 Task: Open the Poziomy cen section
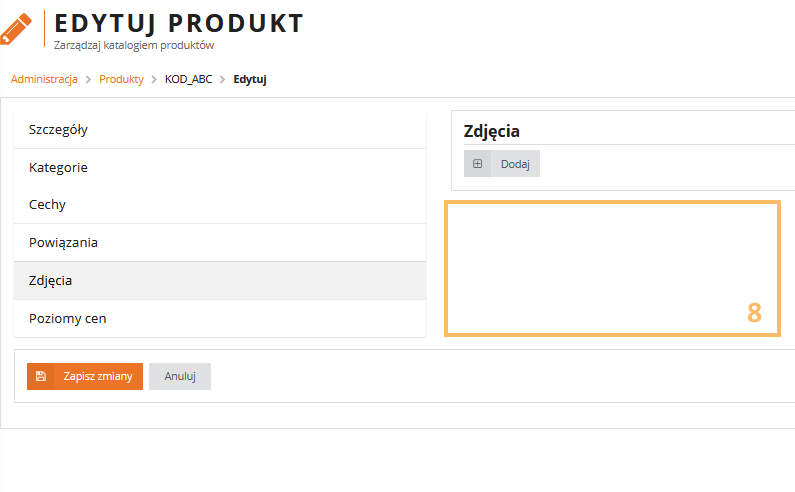tap(67, 319)
